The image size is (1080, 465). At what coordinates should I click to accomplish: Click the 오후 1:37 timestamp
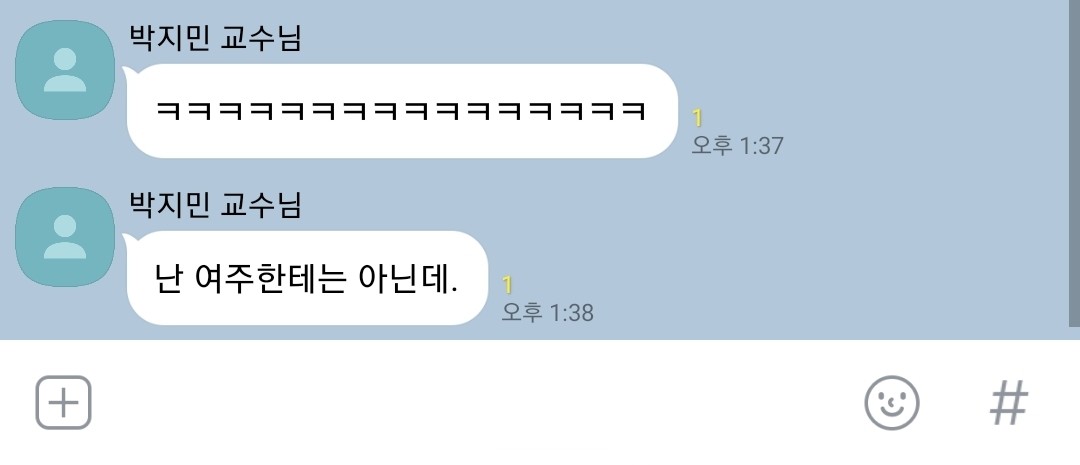737,145
